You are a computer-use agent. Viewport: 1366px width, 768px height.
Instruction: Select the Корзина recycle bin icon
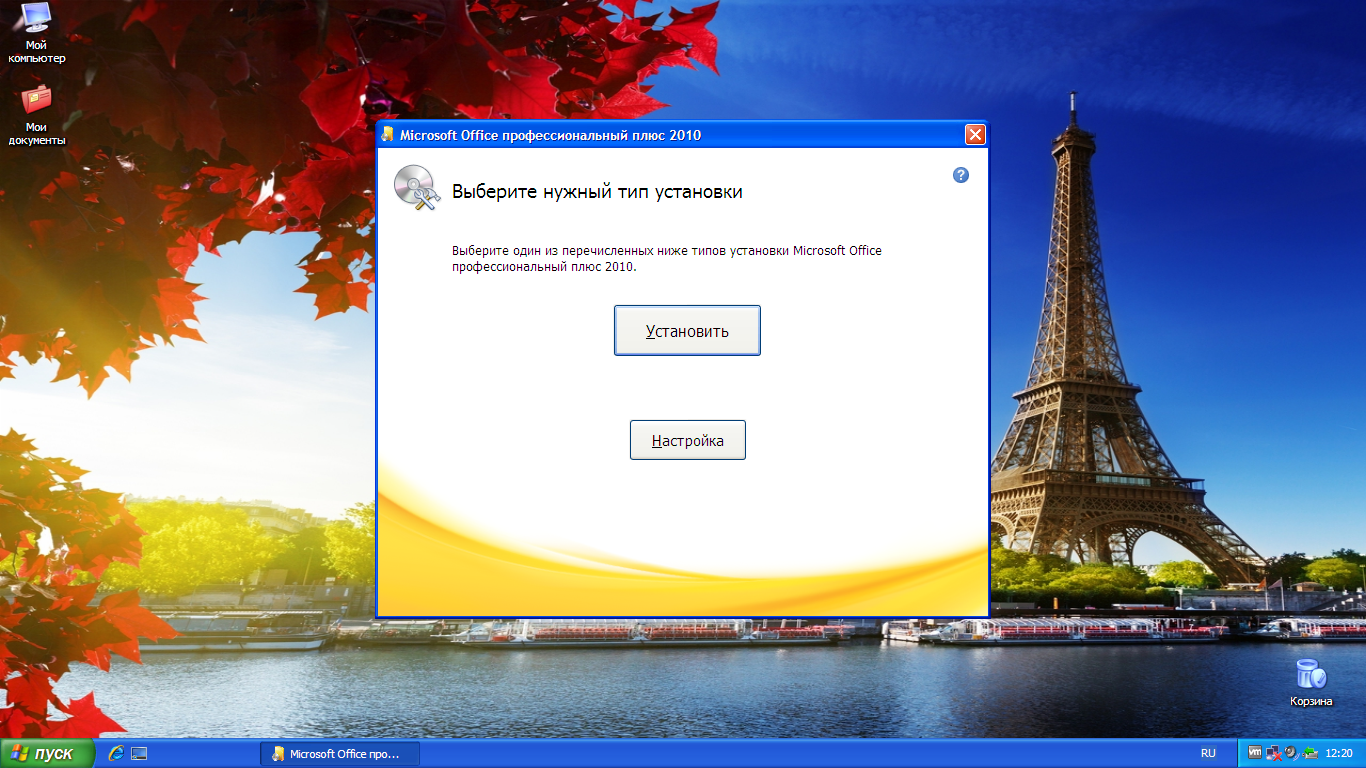coord(1311,683)
